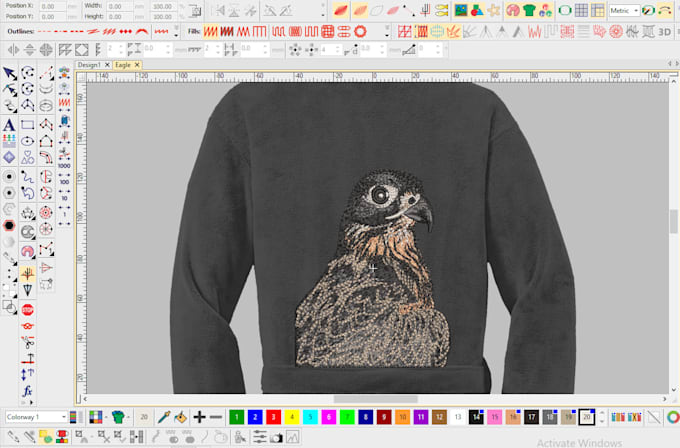This screenshot has width=680, height=448.
Task: Pick green color swatch 1
Action: point(236,417)
